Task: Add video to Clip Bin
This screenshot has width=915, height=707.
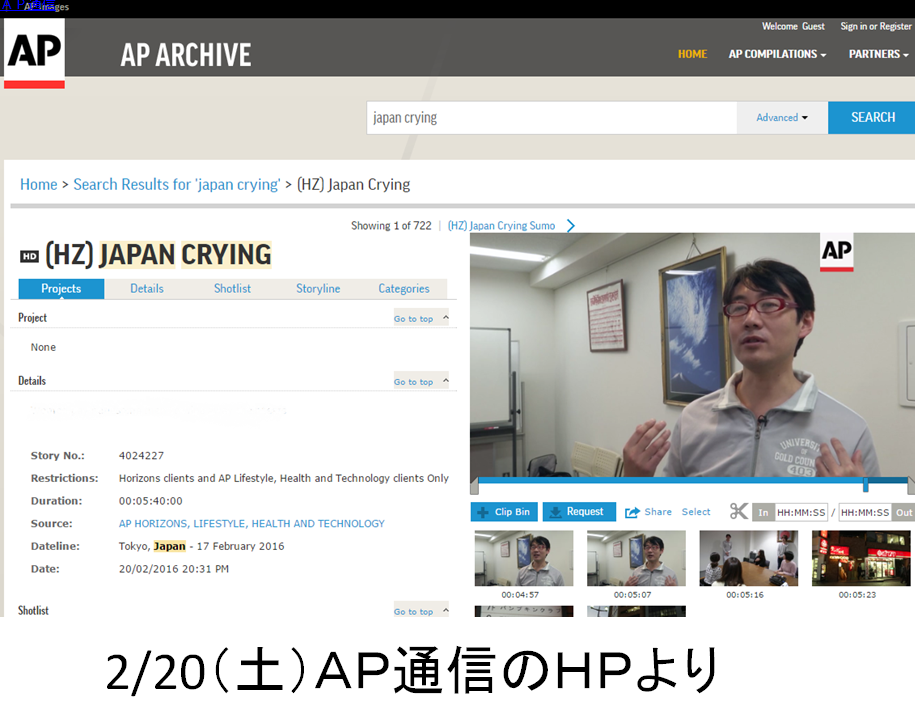Action: click(x=504, y=512)
